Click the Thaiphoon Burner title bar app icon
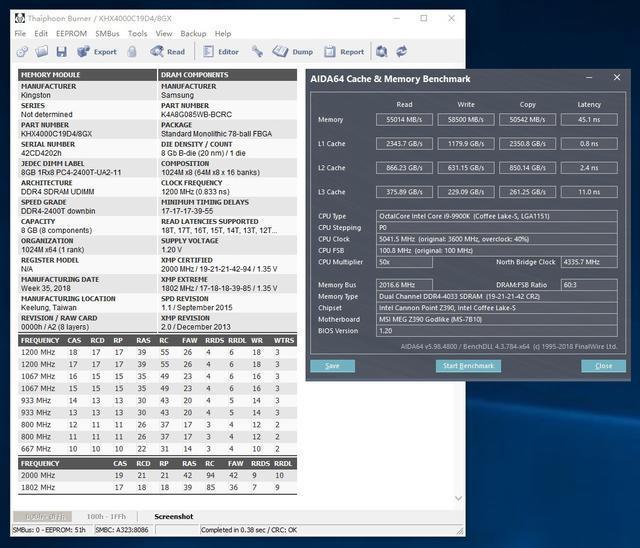 [x=20, y=18]
